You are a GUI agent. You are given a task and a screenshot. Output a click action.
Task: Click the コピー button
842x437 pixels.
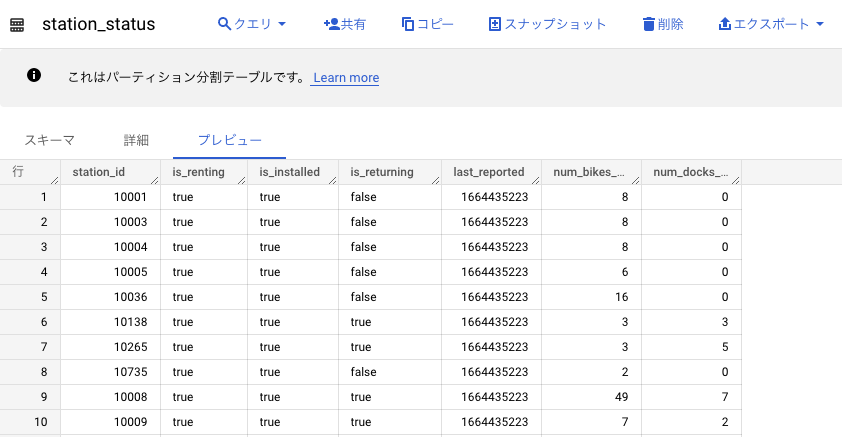[427, 24]
